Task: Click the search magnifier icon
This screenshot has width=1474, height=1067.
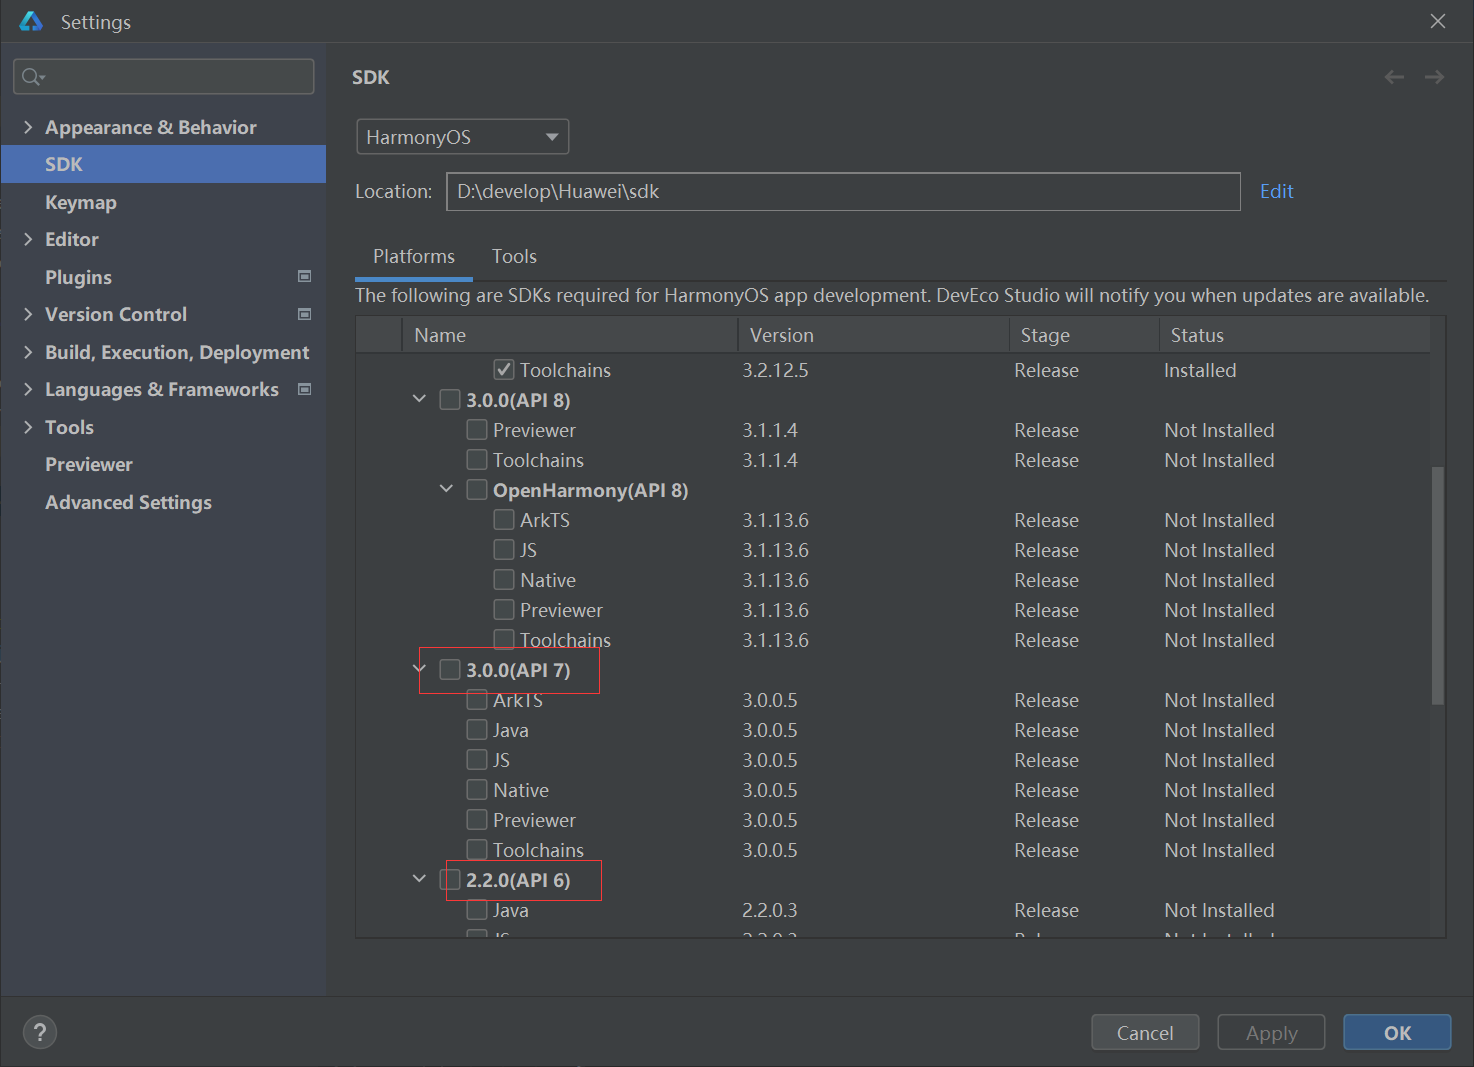Action: [x=32, y=77]
